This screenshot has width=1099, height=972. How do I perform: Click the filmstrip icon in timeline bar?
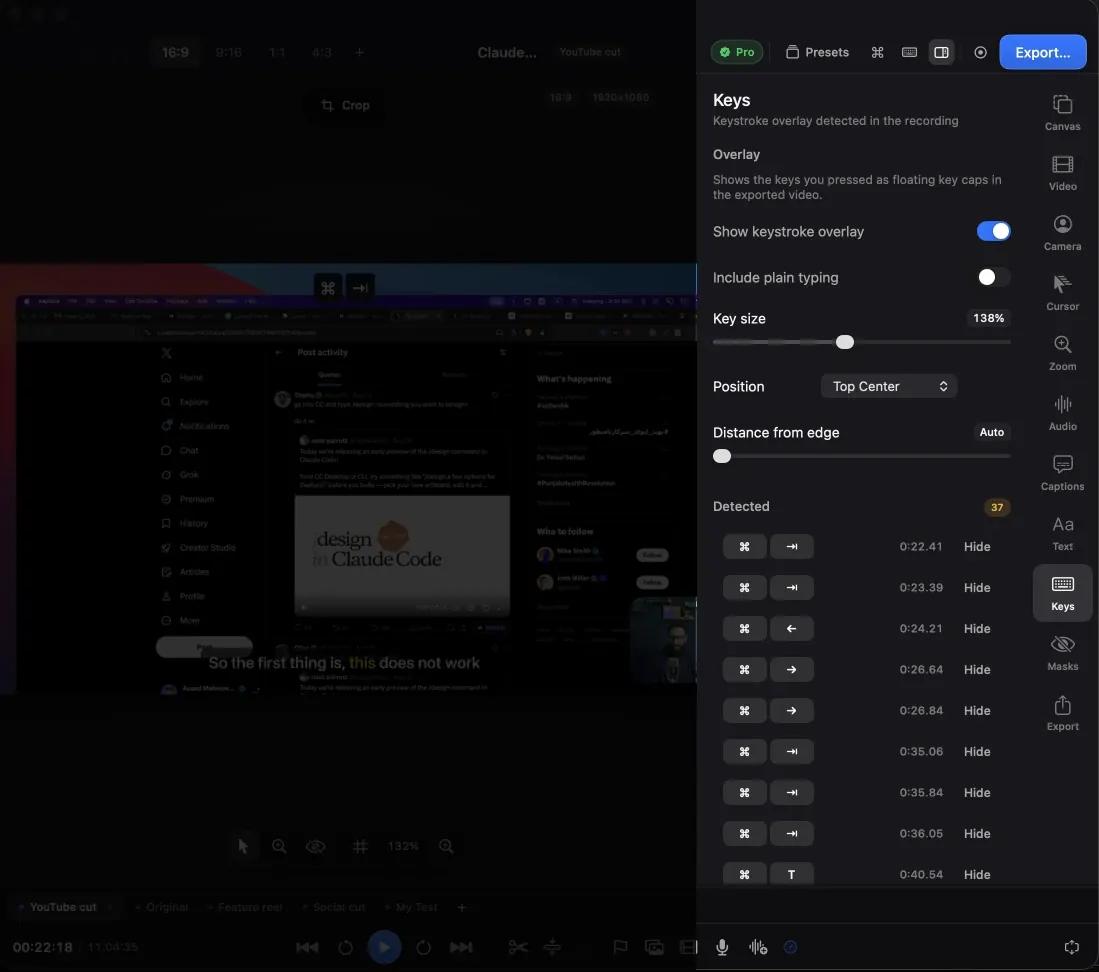click(x=688, y=947)
